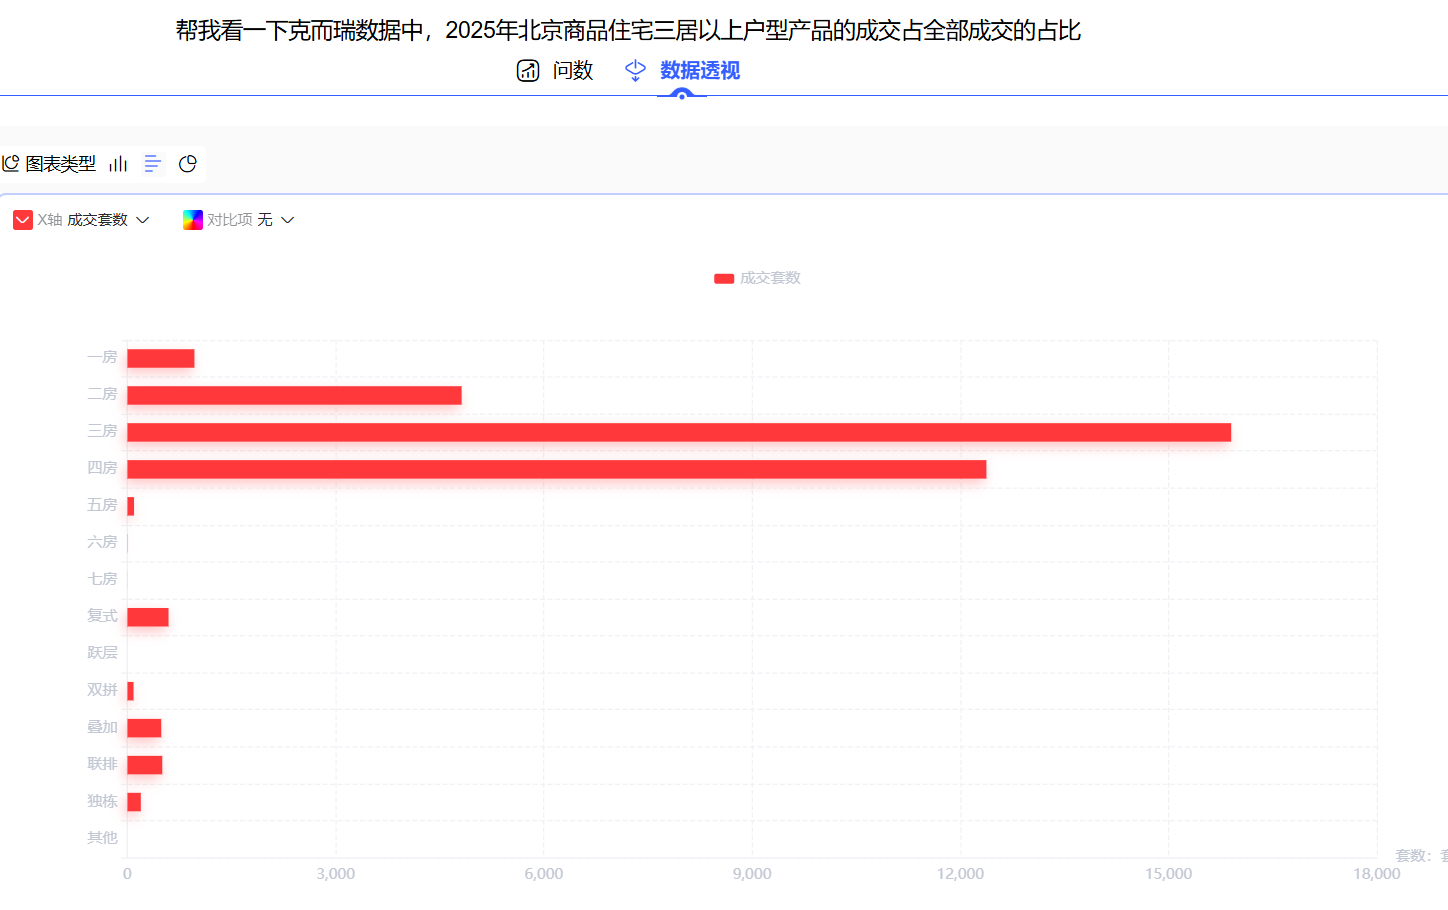Click the 联排 bar in the chart
This screenshot has width=1448, height=910.
pos(144,765)
